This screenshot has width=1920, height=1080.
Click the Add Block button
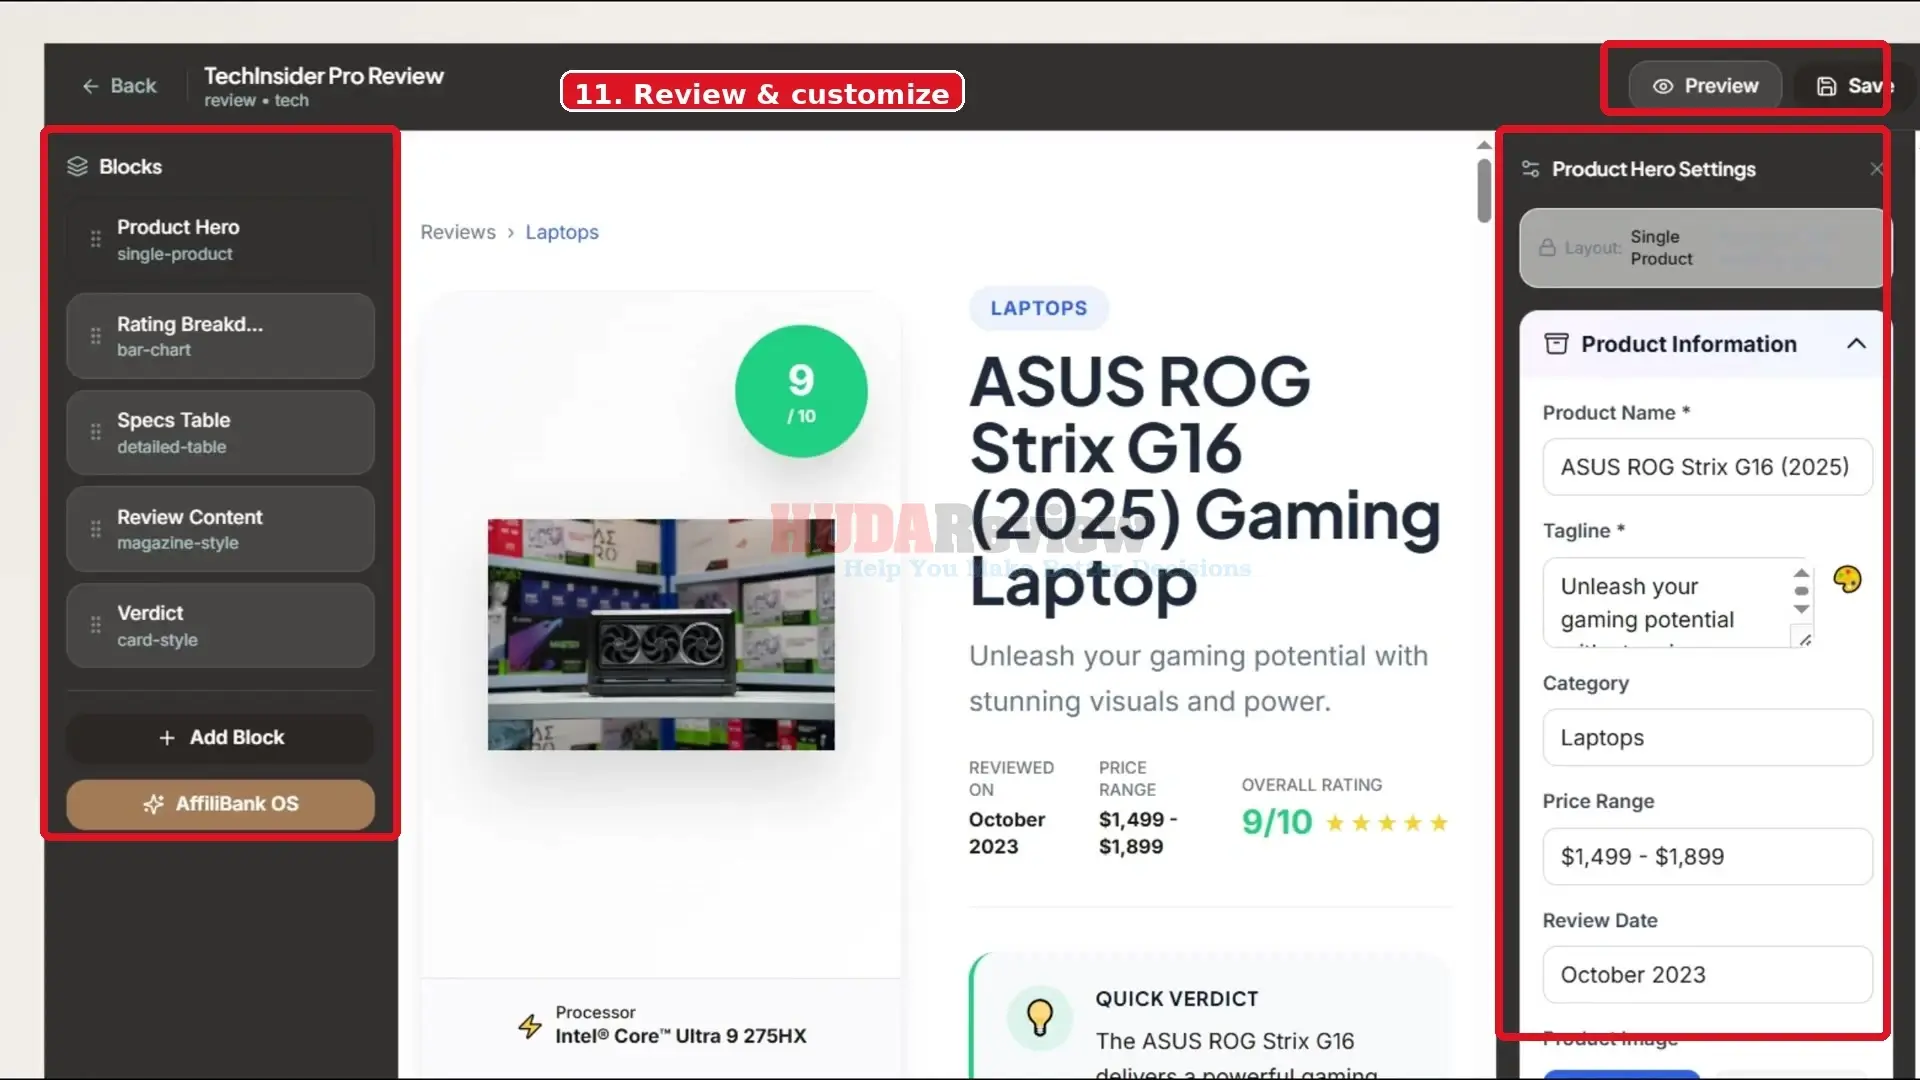[220, 737]
